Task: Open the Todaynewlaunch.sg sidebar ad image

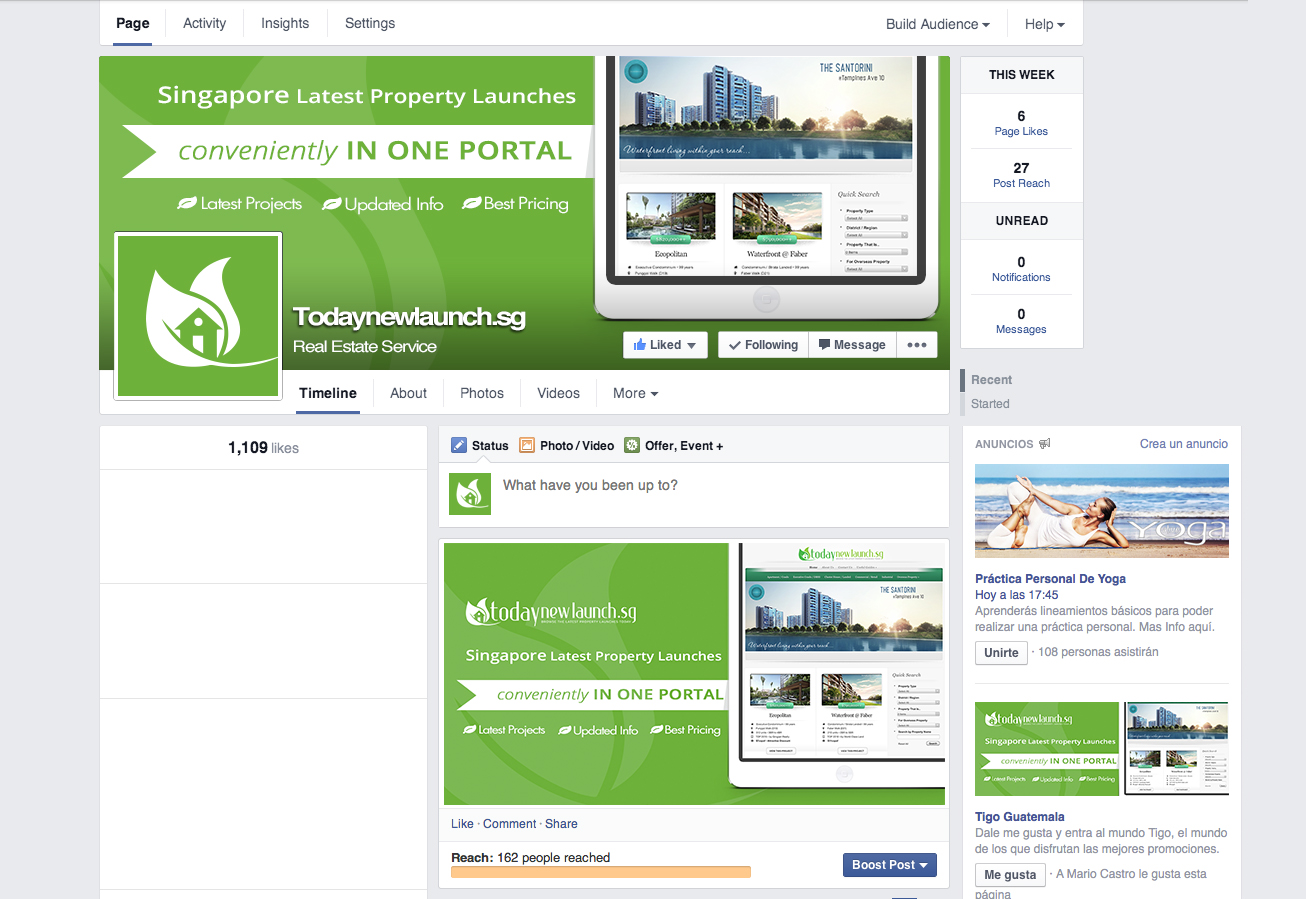Action: tap(1102, 749)
